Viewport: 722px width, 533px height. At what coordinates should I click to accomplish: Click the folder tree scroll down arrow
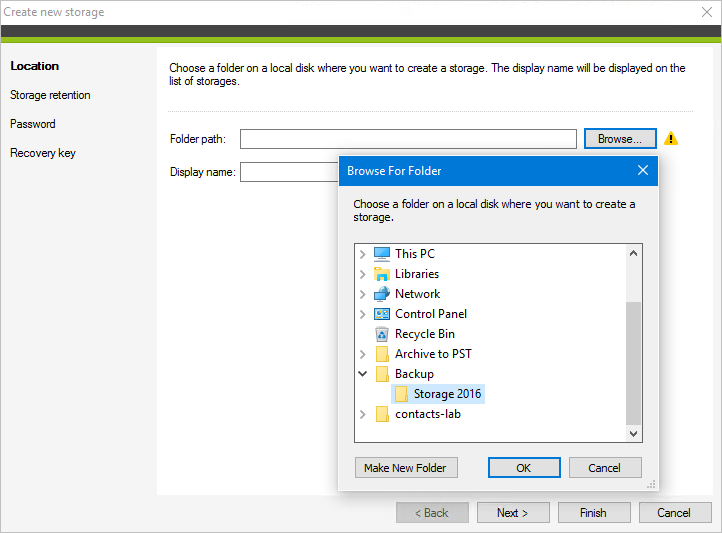coord(634,434)
